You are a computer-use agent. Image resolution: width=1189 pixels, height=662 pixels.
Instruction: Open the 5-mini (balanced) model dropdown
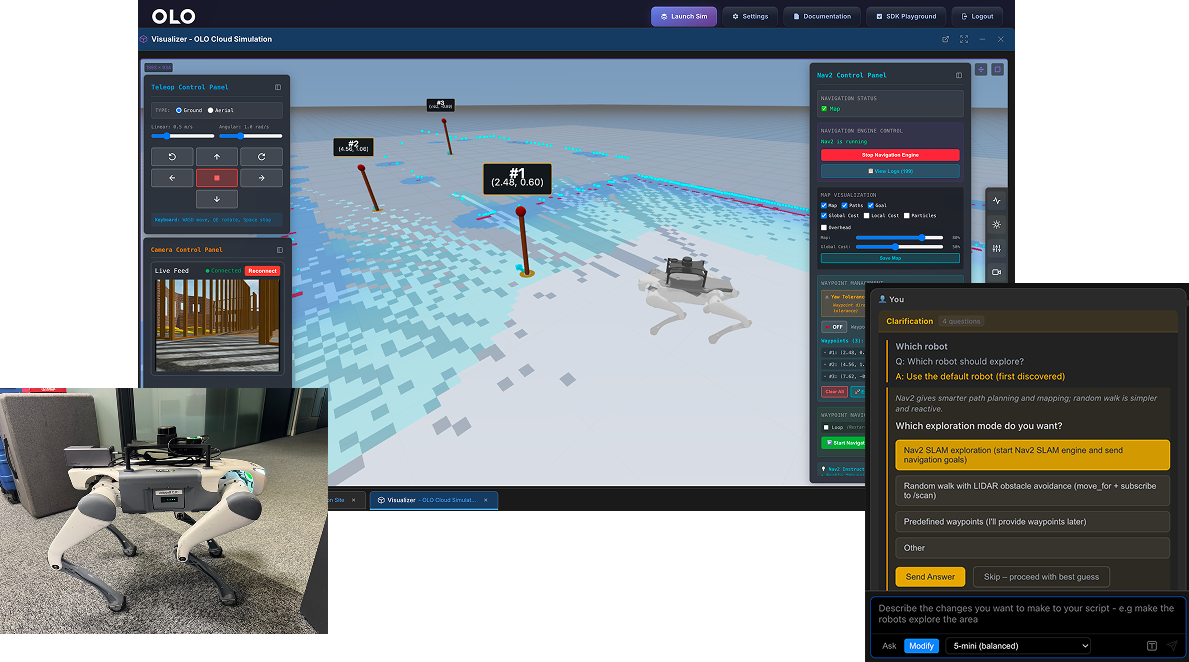(x=1017, y=646)
